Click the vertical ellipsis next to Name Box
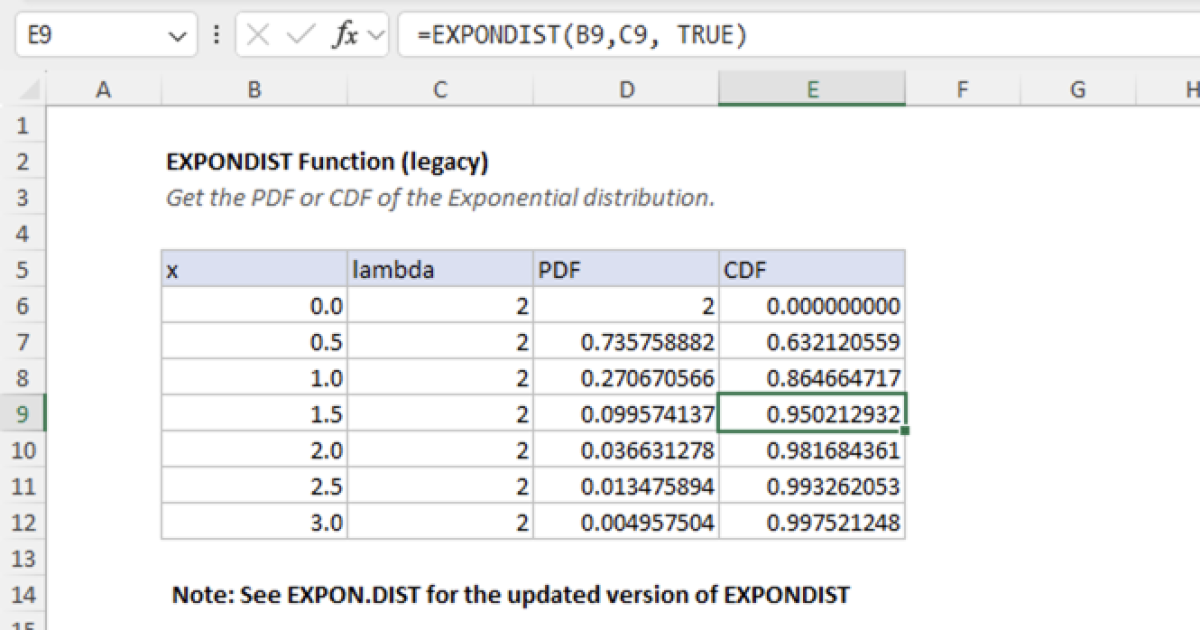 coord(216,34)
